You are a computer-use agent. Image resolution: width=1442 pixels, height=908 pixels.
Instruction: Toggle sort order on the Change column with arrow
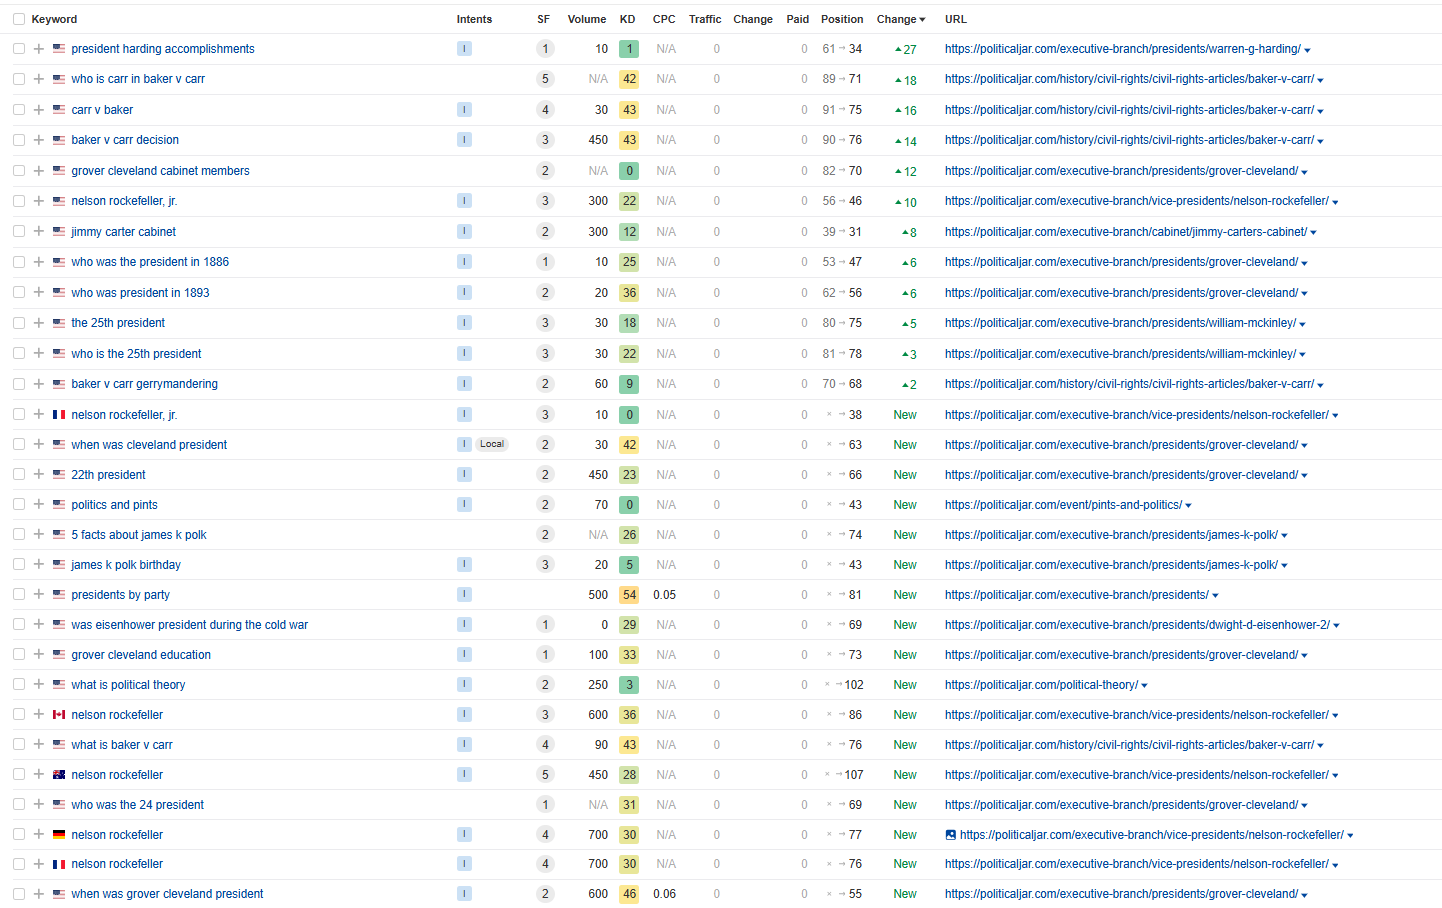coord(900,19)
